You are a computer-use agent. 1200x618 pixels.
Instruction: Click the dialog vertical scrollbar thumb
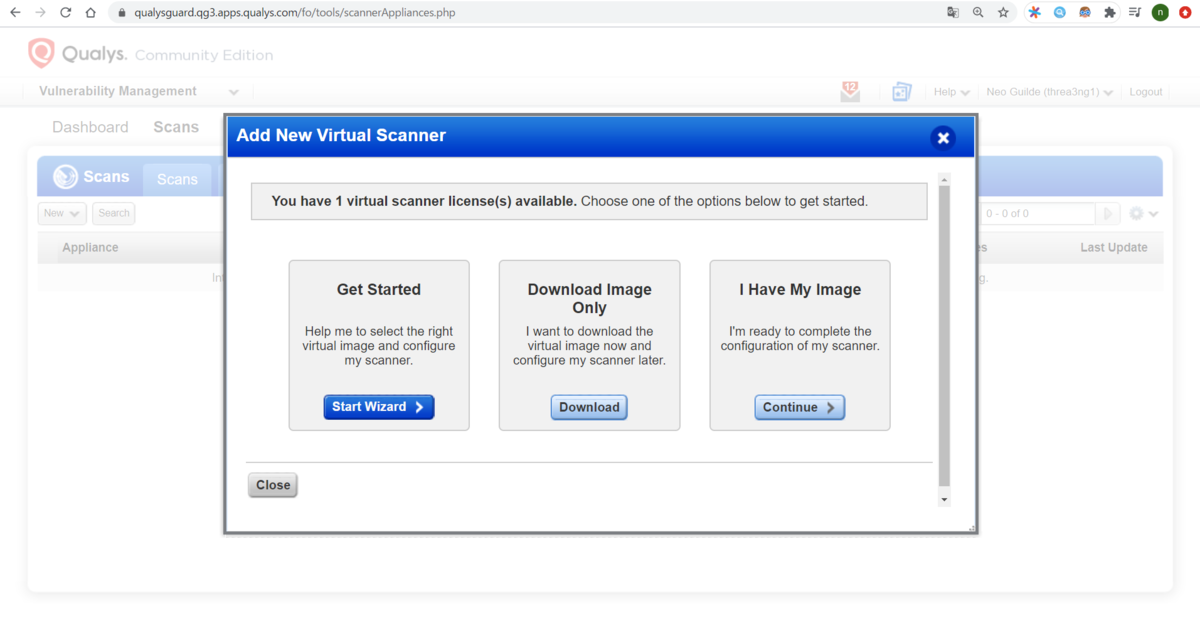point(944,335)
